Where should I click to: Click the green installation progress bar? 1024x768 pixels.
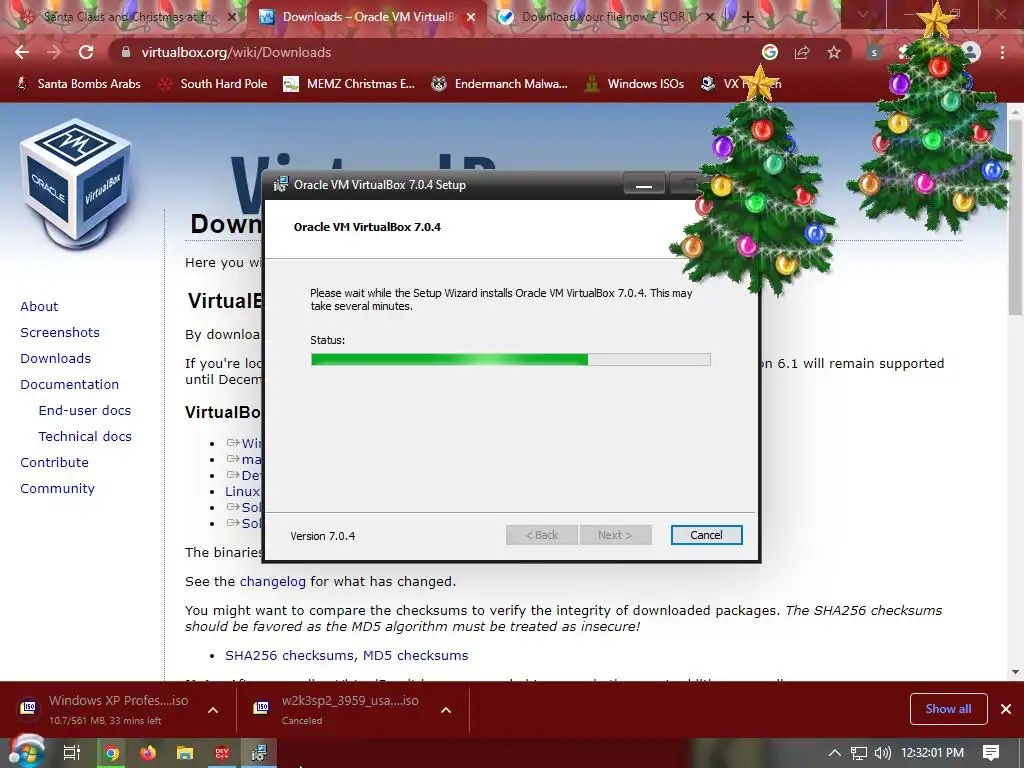click(x=511, y=359)
